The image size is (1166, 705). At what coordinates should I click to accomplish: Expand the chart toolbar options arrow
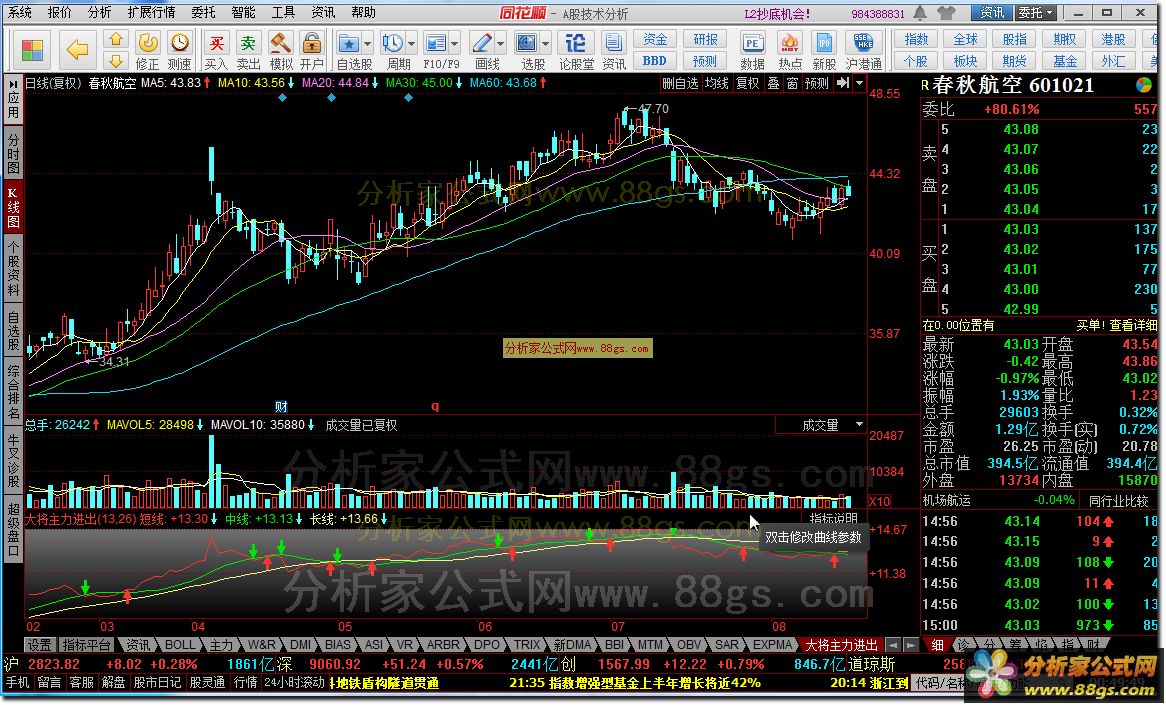point(859,83)
